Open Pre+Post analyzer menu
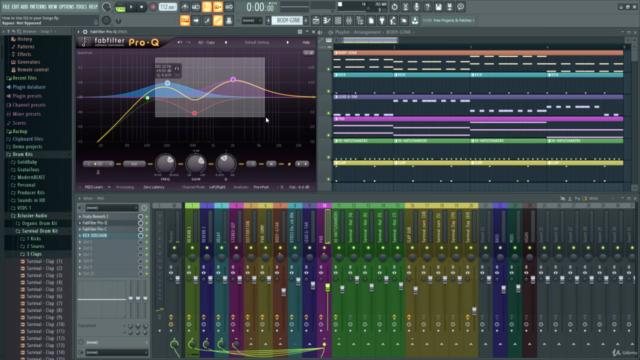Viewport: 640px width, 360px height. coord(261,187)
